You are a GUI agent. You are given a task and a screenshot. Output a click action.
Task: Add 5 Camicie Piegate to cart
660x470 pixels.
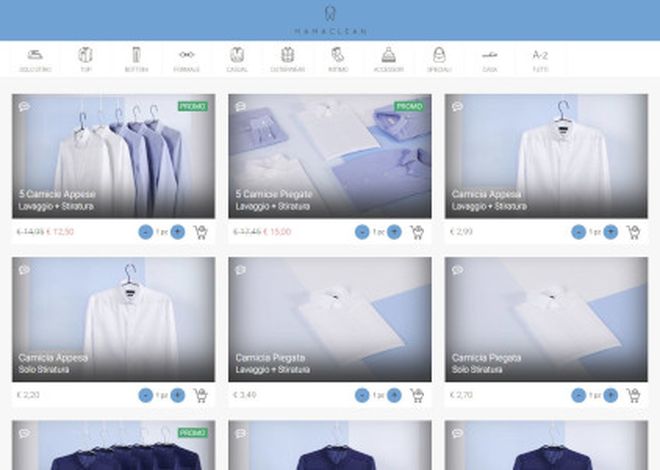pos(417,232)
